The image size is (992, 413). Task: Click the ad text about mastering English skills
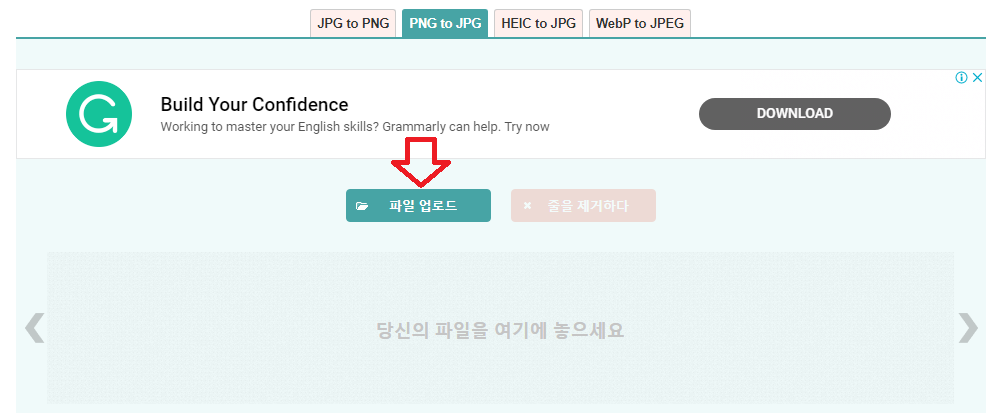point(355,126)
